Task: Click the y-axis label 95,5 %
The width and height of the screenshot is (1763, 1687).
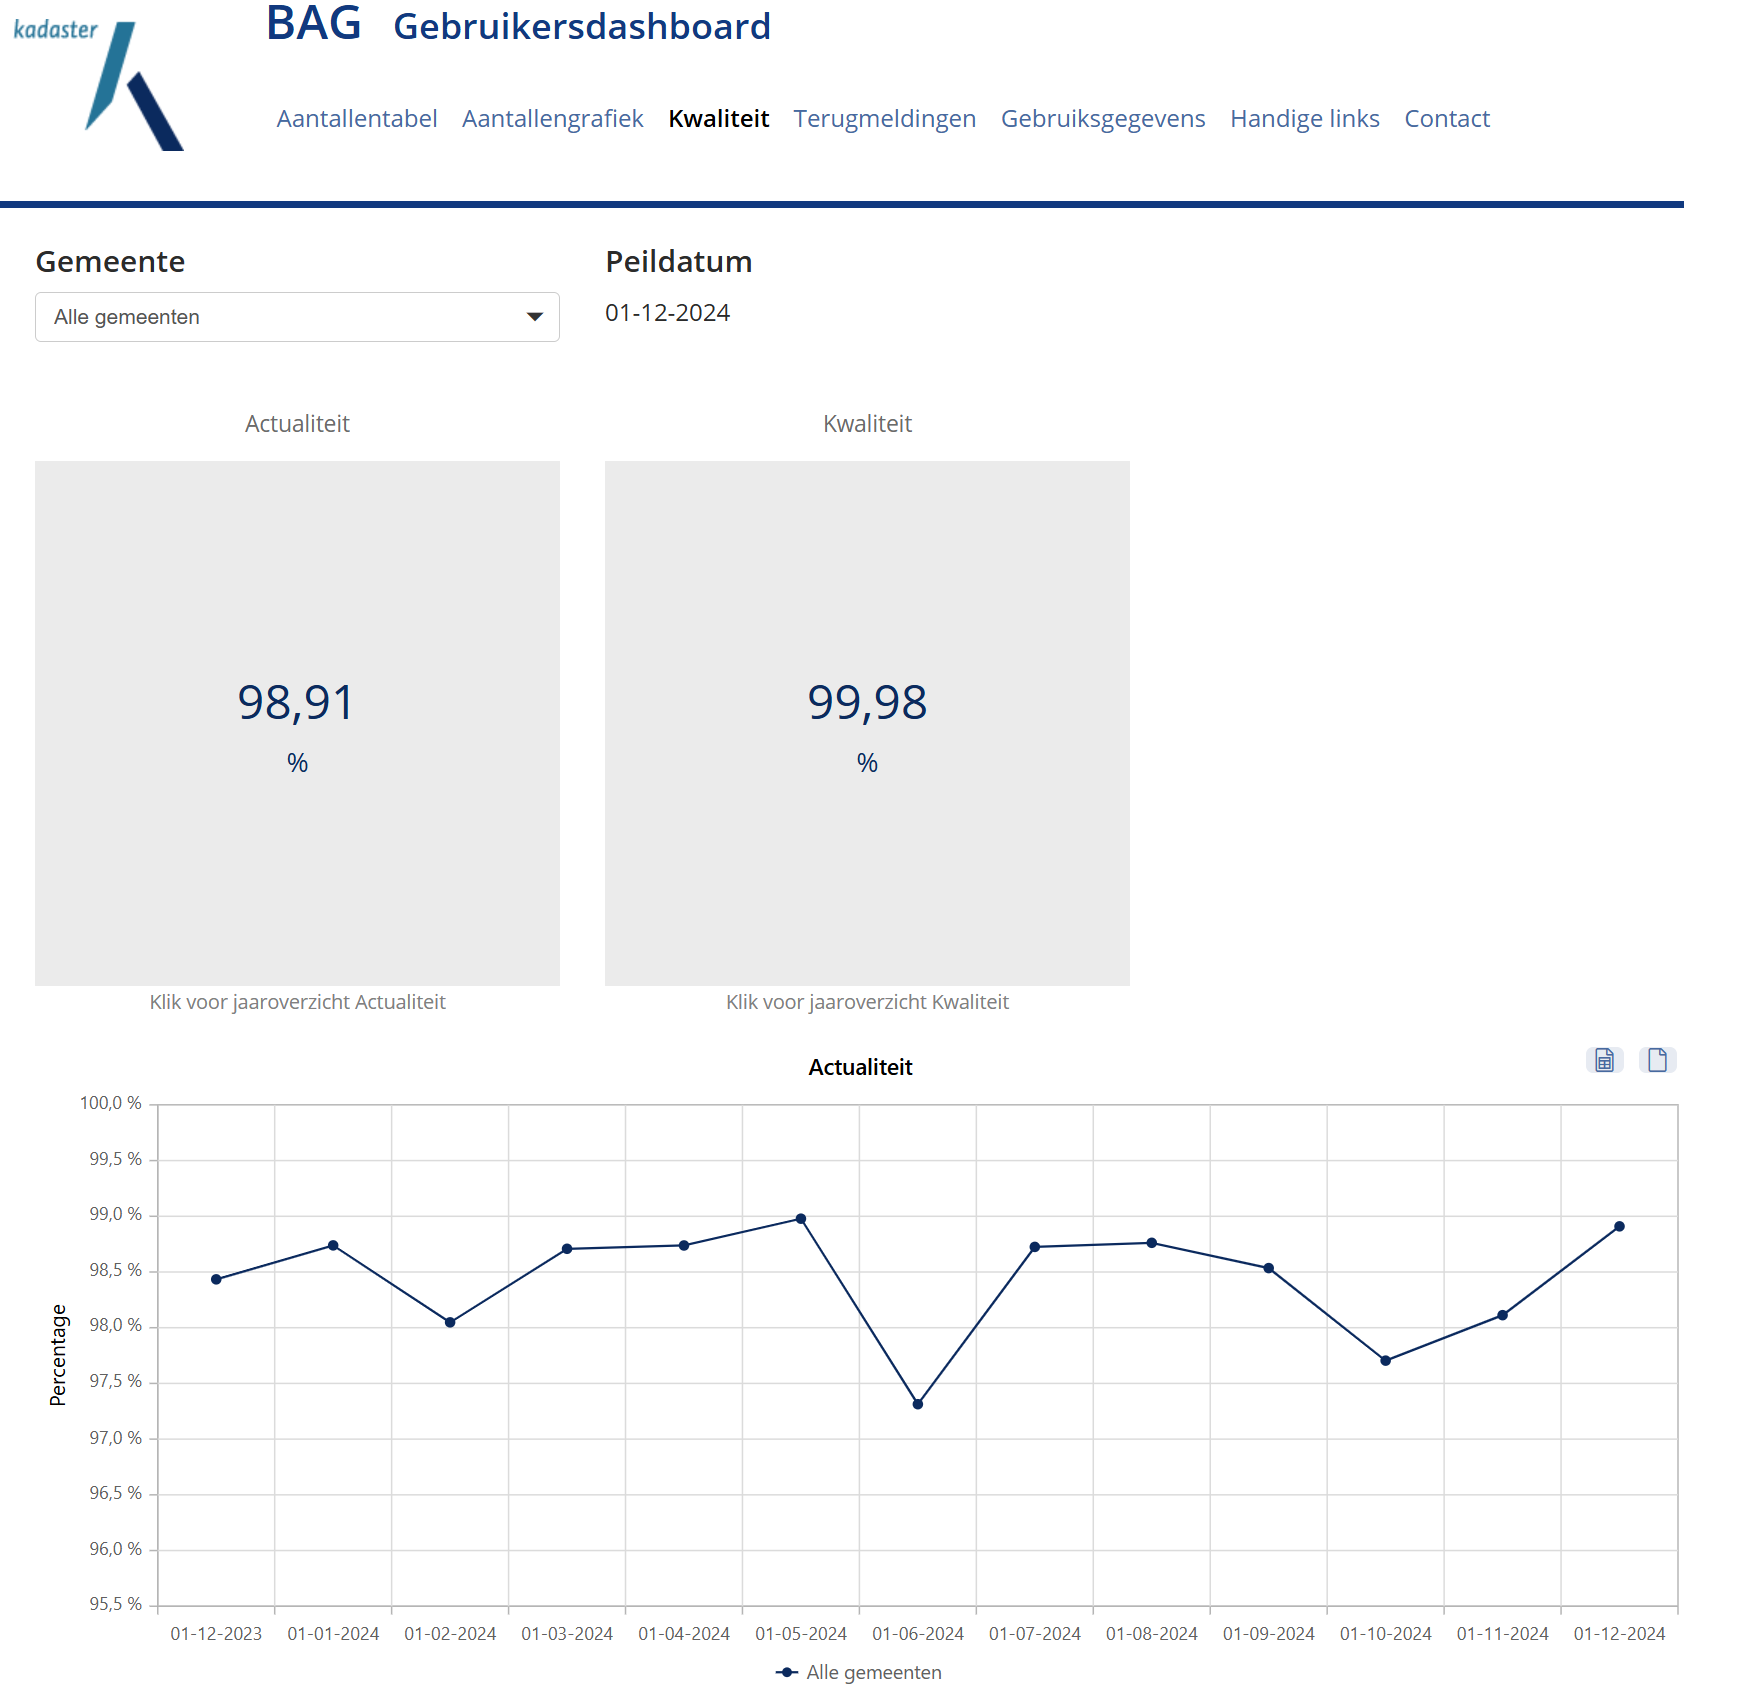Action: 116,1604
